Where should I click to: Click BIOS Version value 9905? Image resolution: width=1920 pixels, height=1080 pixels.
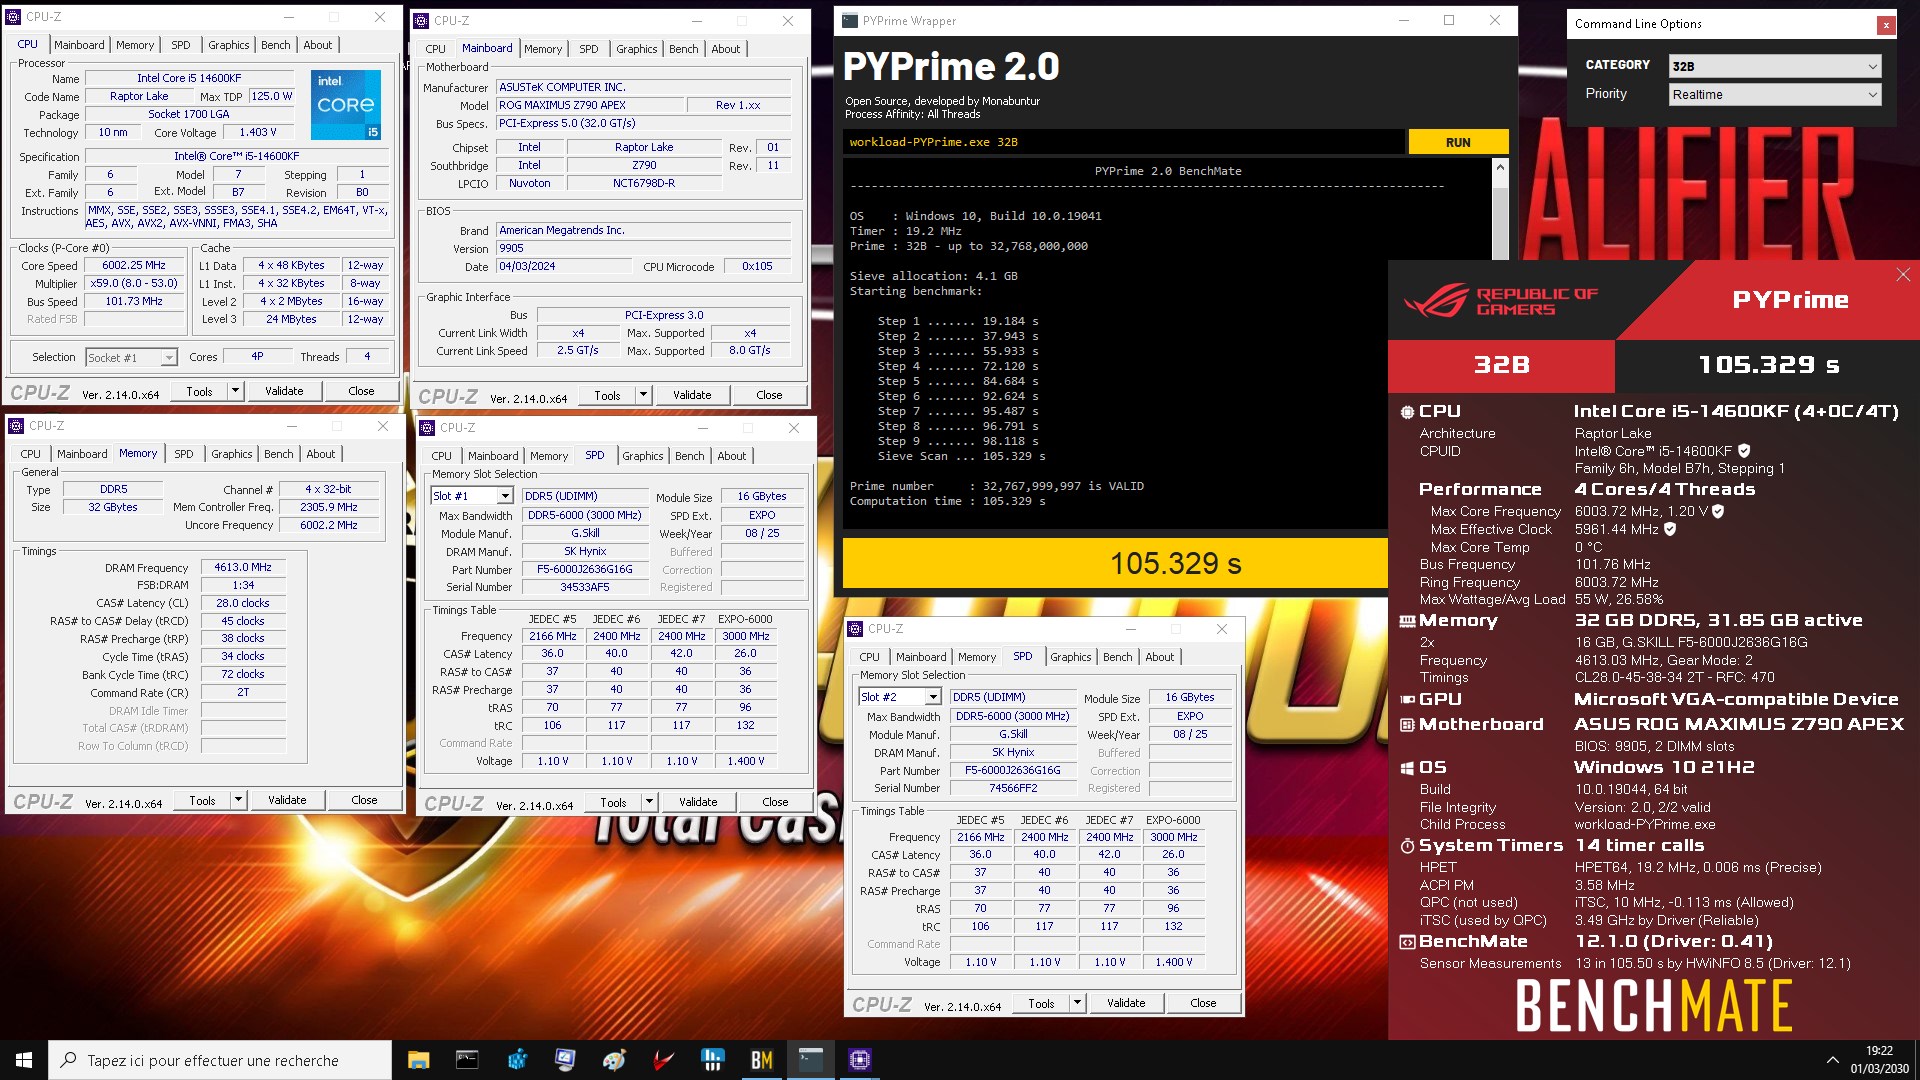coord(643,248)
